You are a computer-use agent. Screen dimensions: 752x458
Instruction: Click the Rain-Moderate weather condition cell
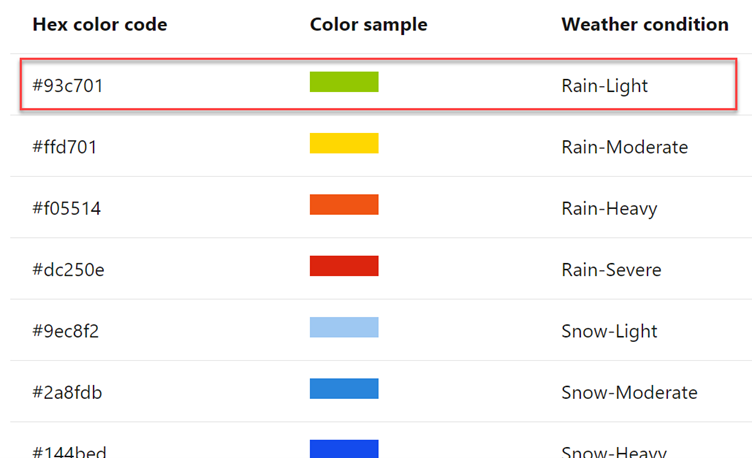pos(625,147)
